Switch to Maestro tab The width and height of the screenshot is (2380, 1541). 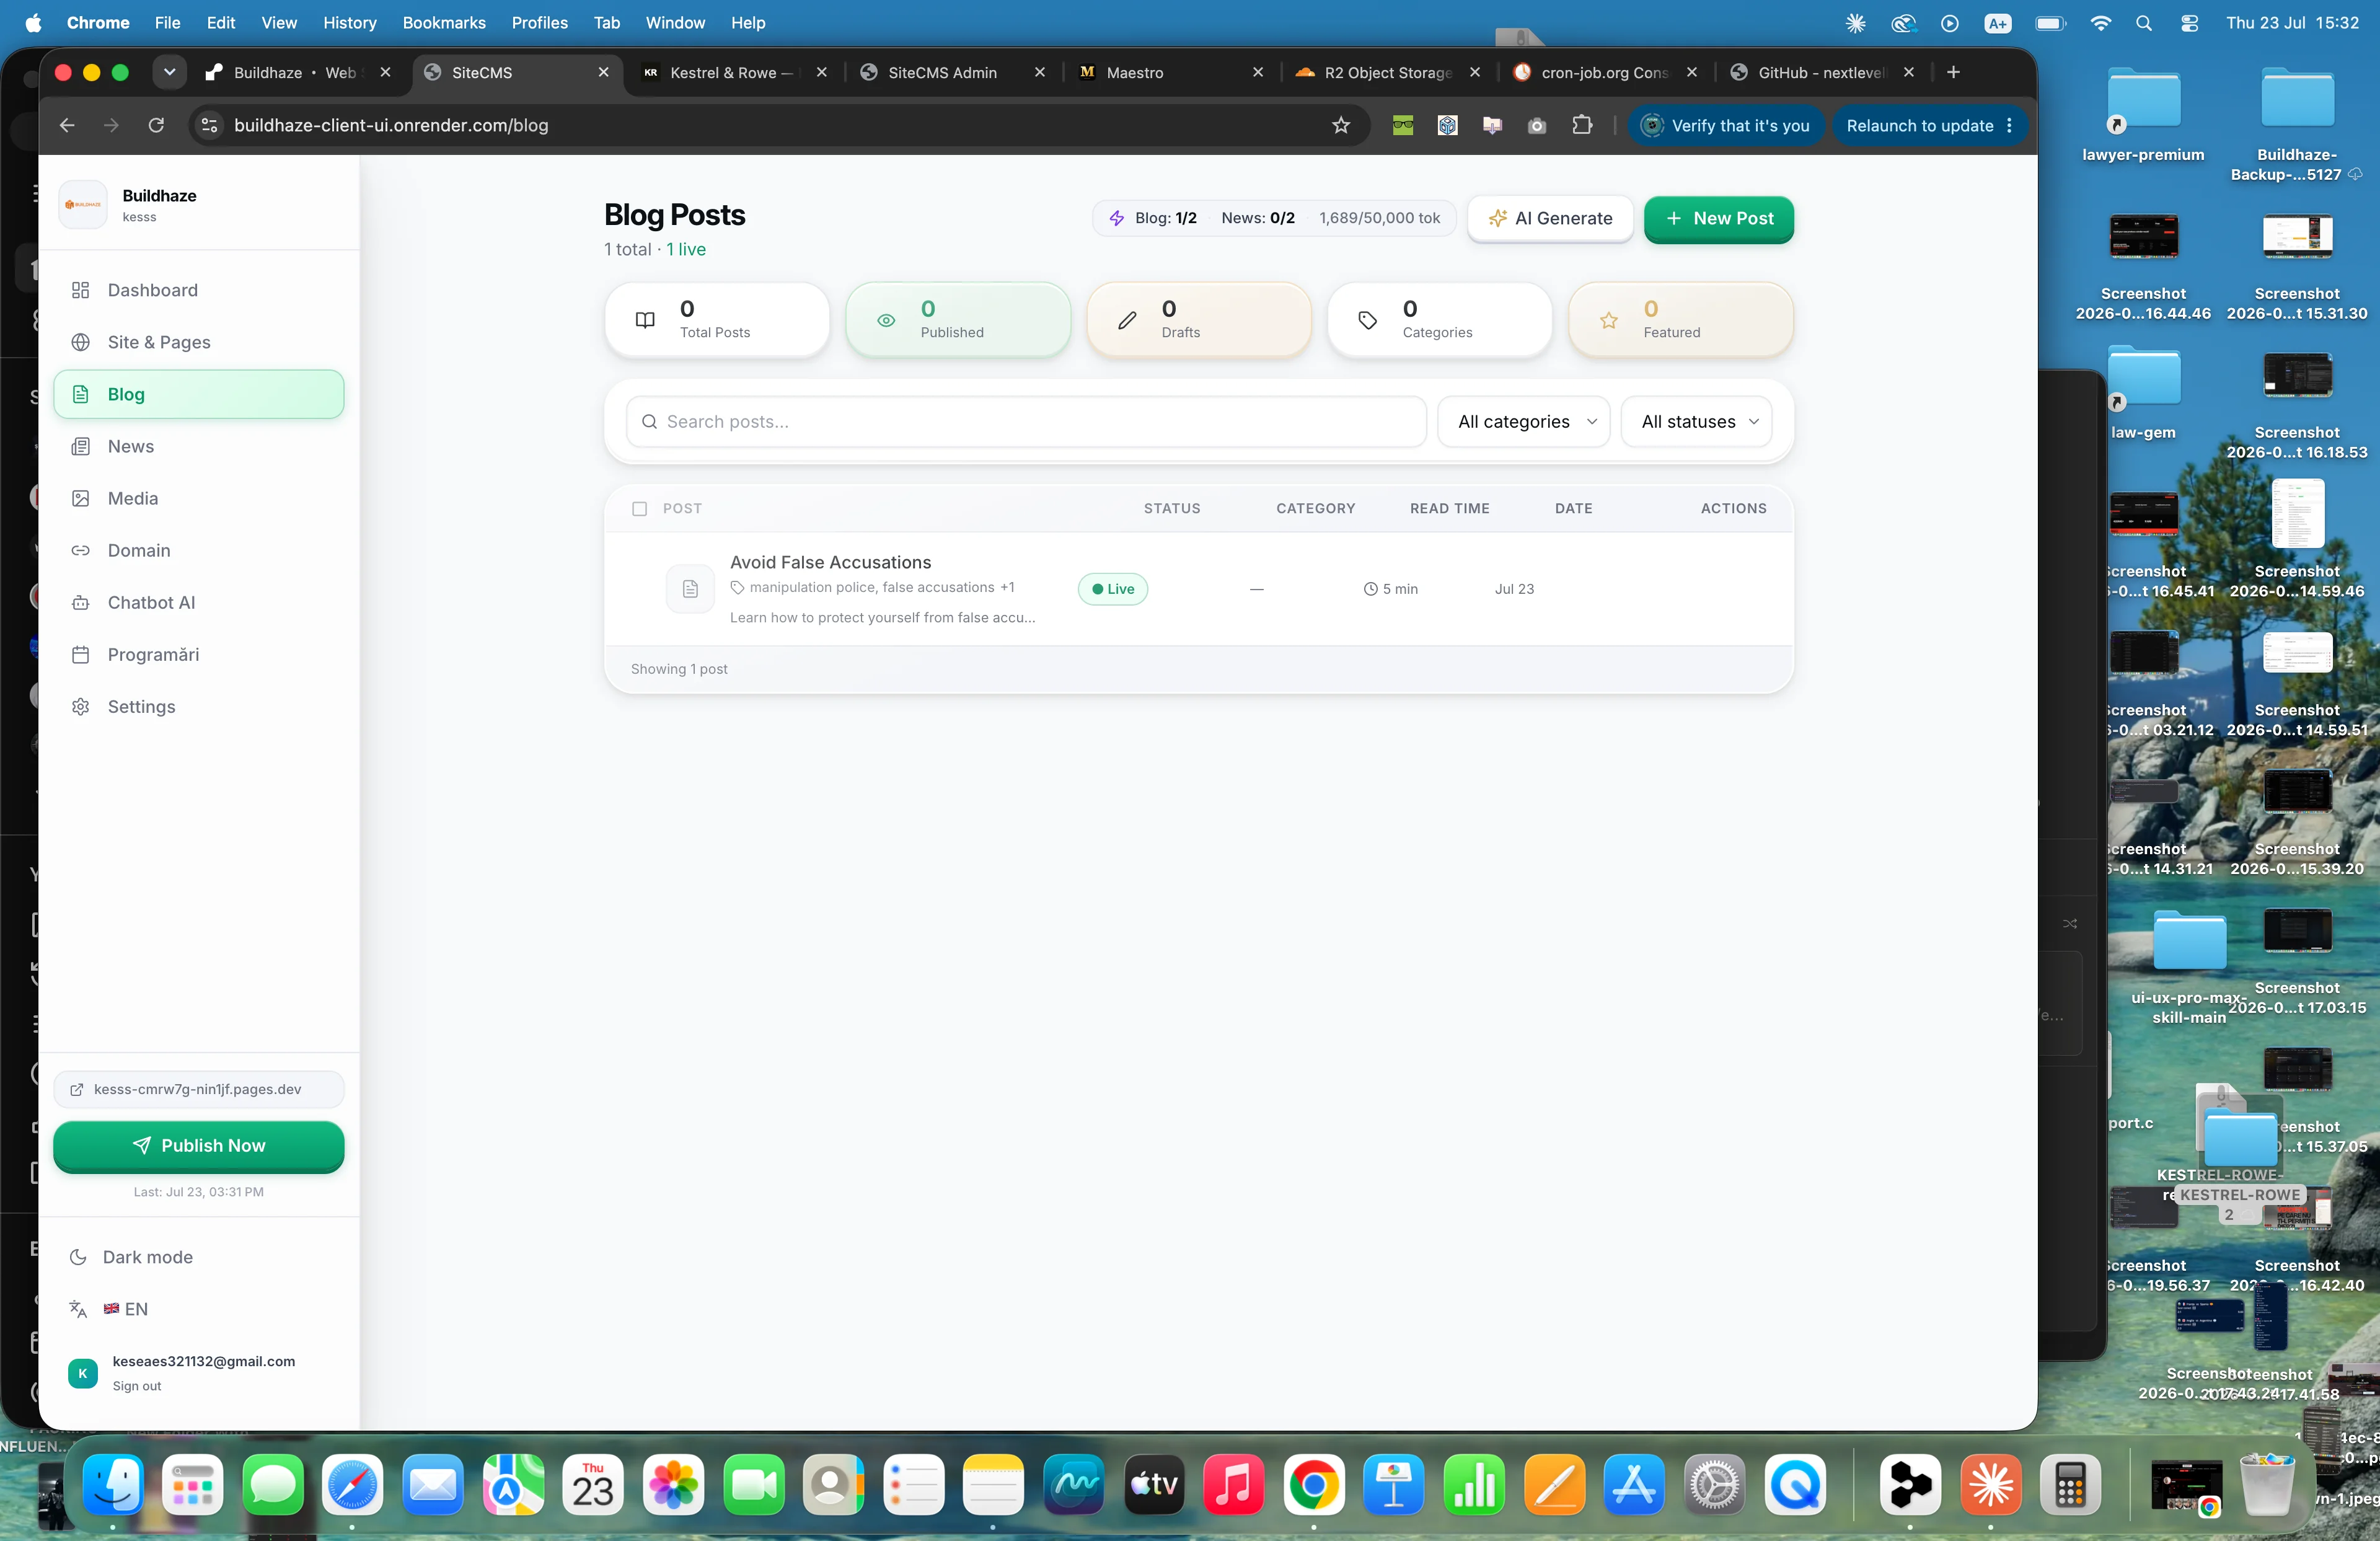(x=1169, y=72)
